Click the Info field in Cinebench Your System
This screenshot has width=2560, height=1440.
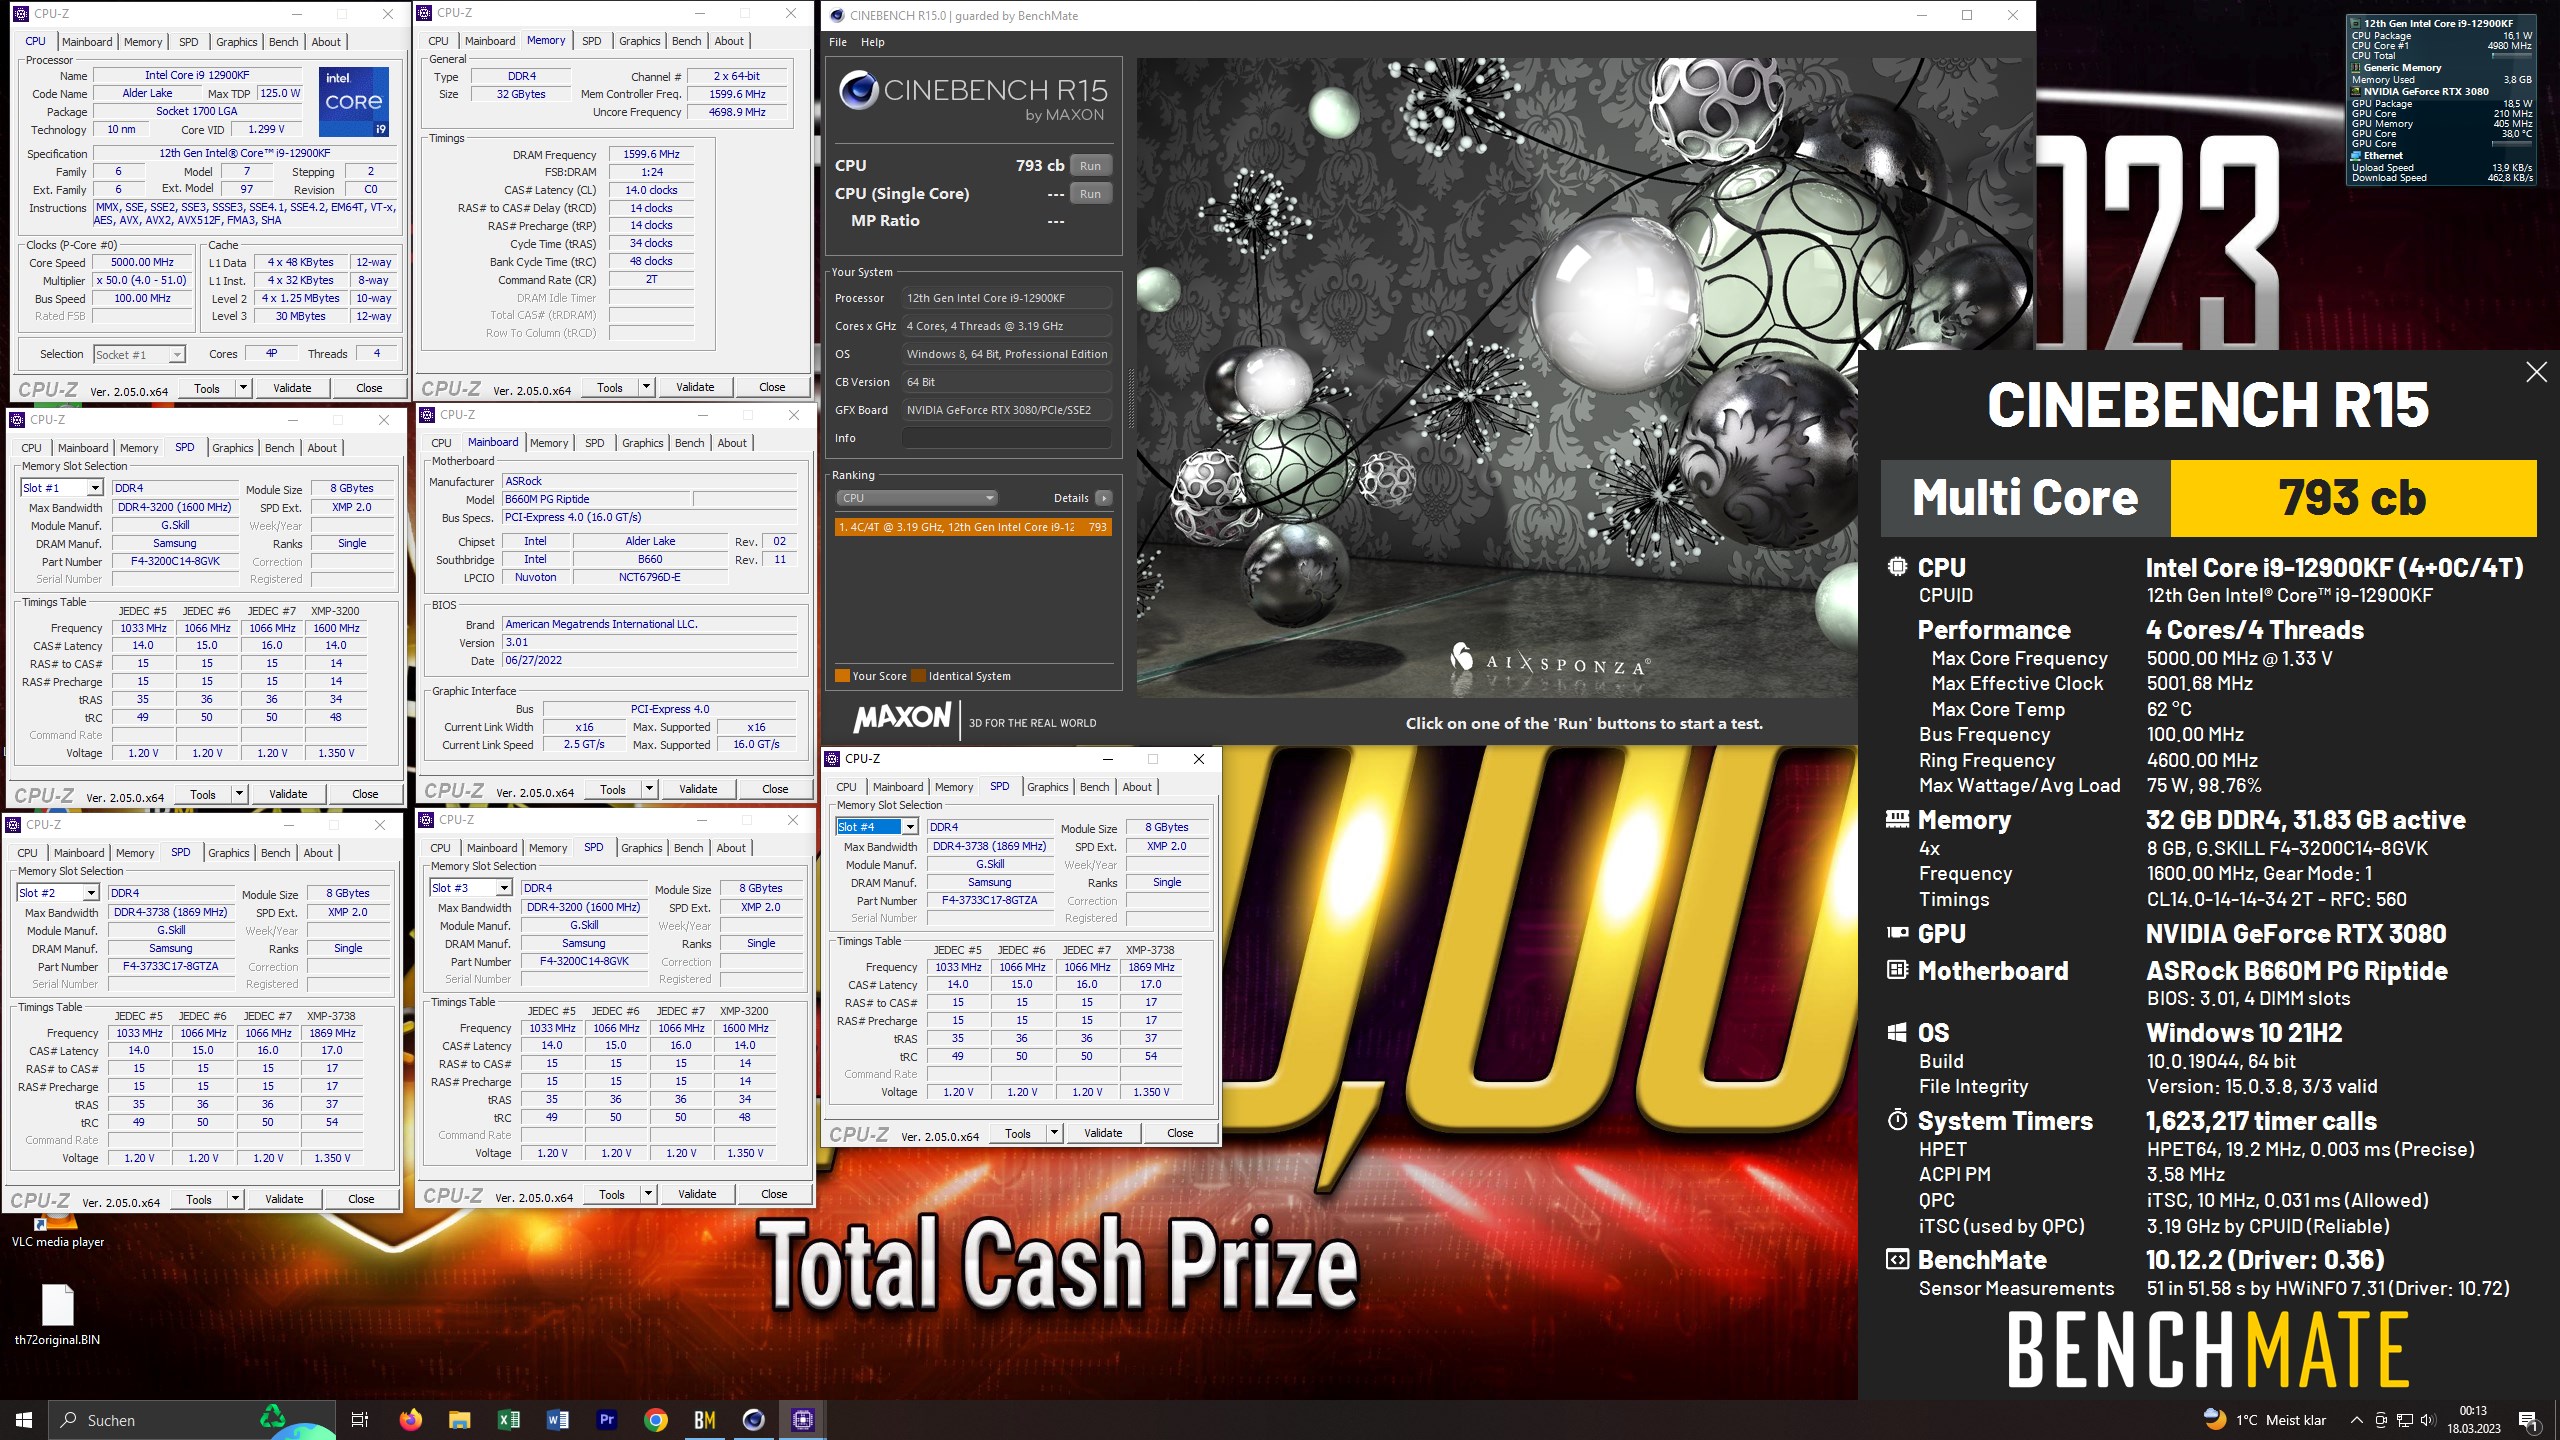click(1006, 438)
